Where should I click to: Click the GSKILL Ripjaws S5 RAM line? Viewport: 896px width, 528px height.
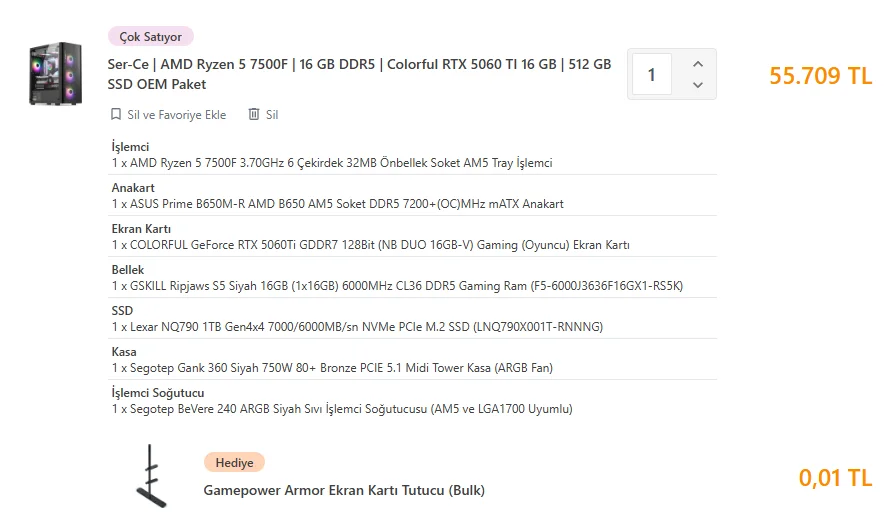(x=397, y=286)
